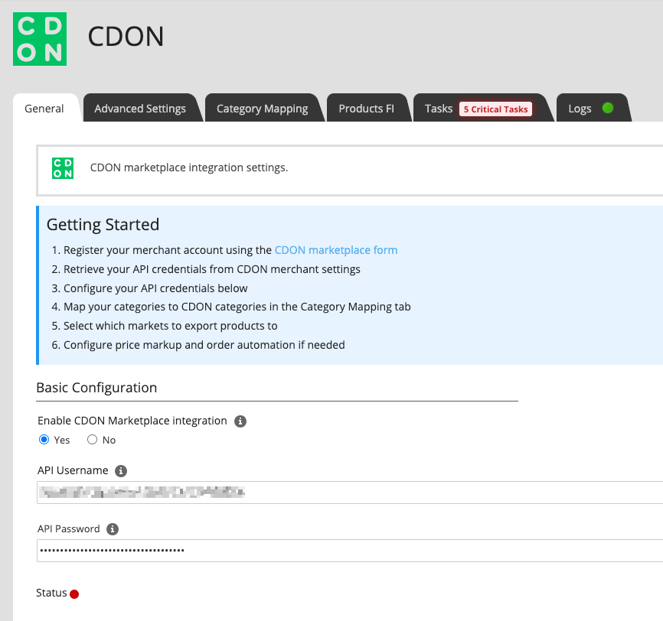The width and height of the screenshot is (663, 621).
Task: Click the info icon next to API Password
Action: pos(112,529)
